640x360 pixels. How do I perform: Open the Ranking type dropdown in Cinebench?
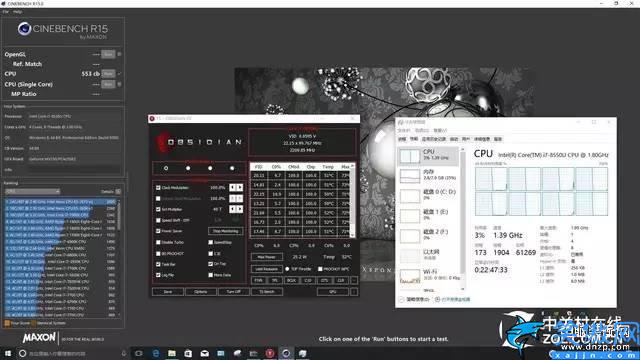click(33, 191)
